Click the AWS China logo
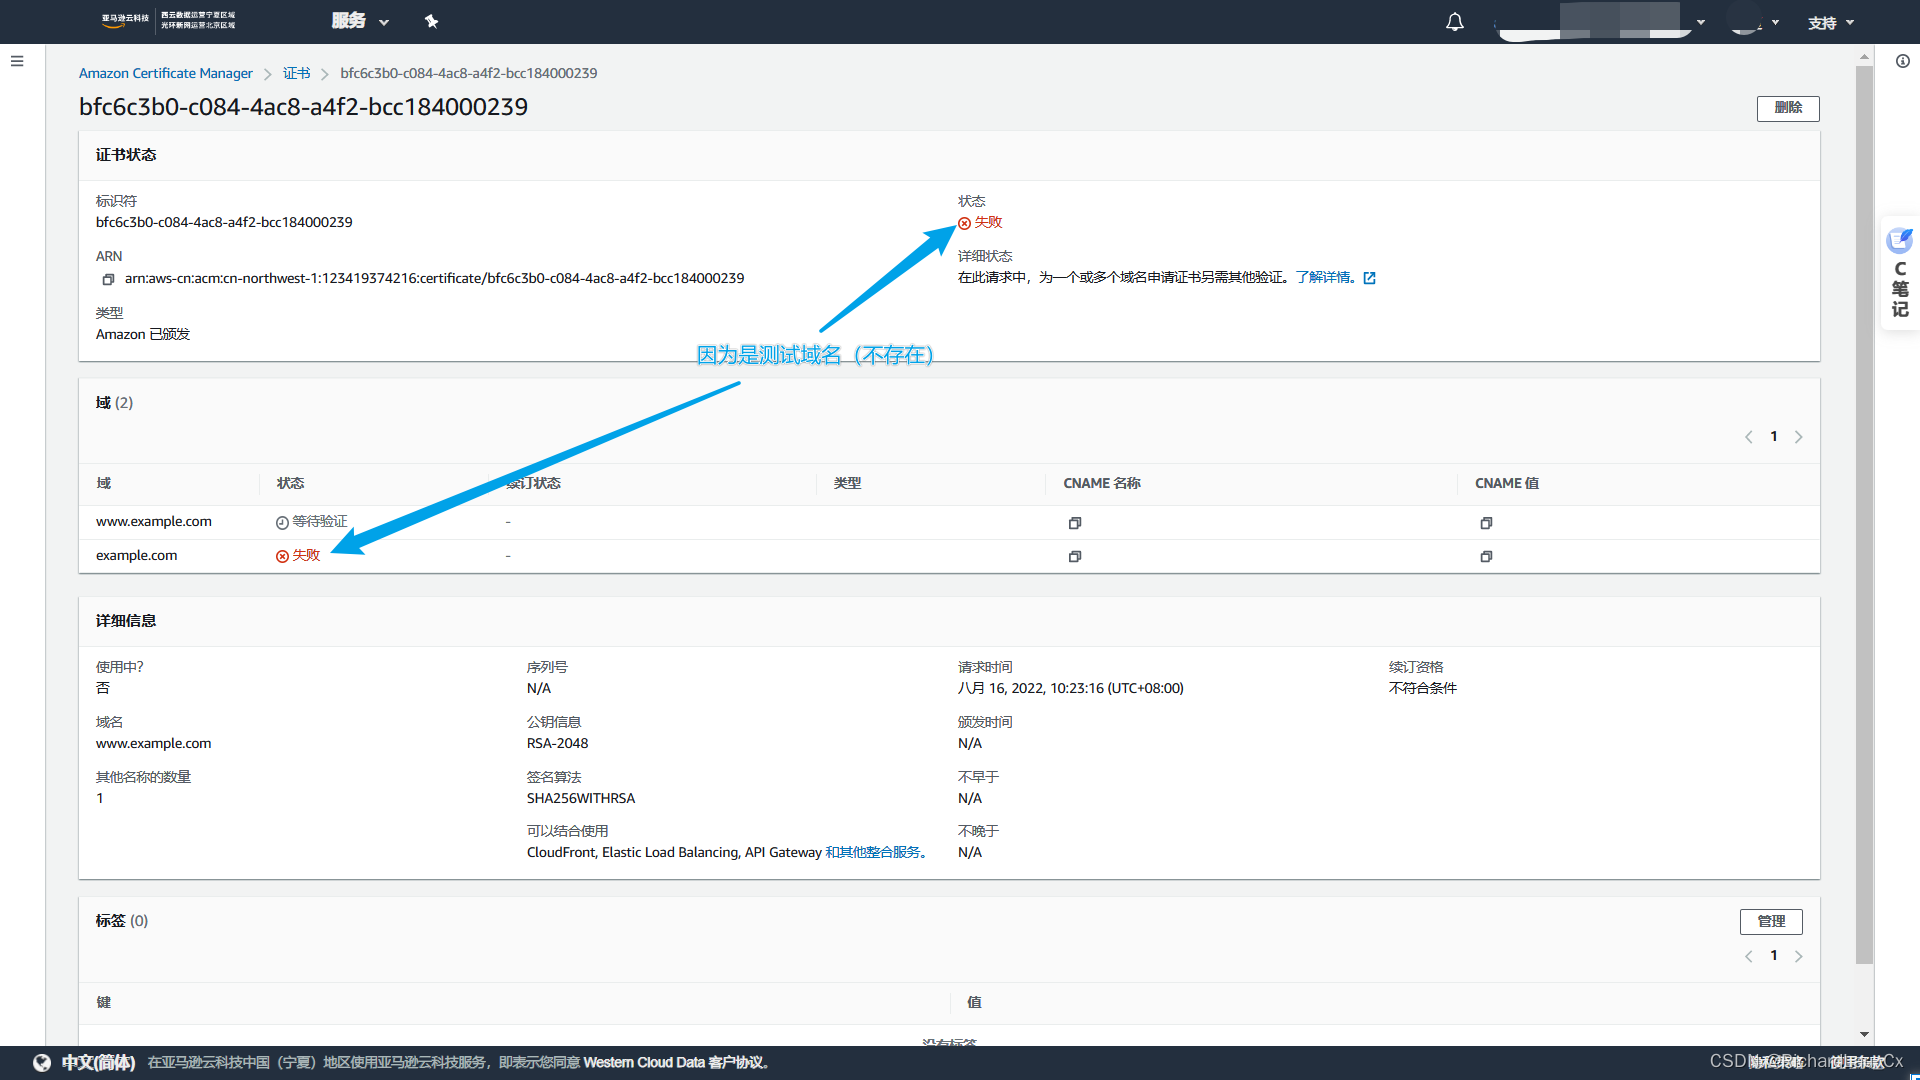This screenshot has height=1080, width=1920. point(168,20)
